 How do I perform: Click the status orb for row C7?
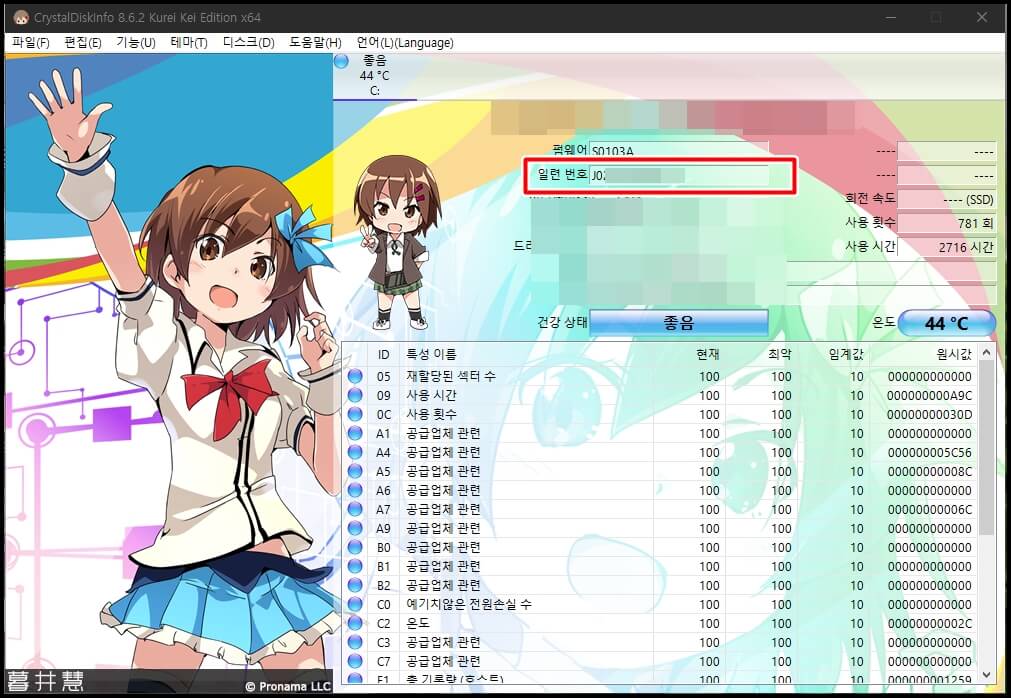coord(355,661)
